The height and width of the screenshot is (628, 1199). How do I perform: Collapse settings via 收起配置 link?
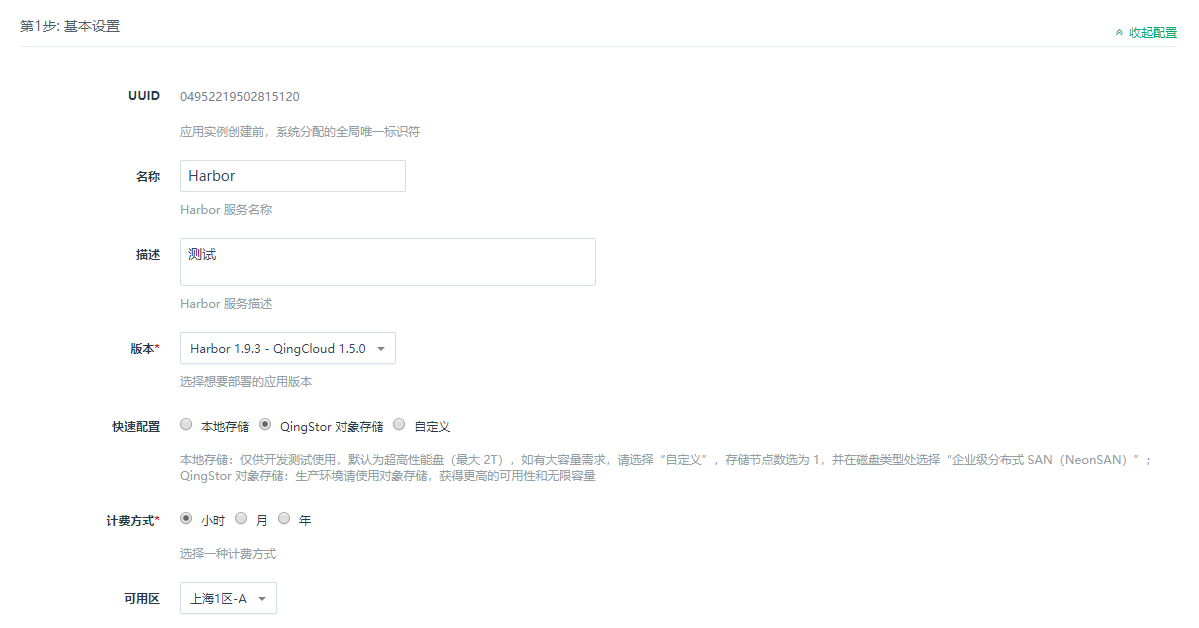coord(1145,33)
